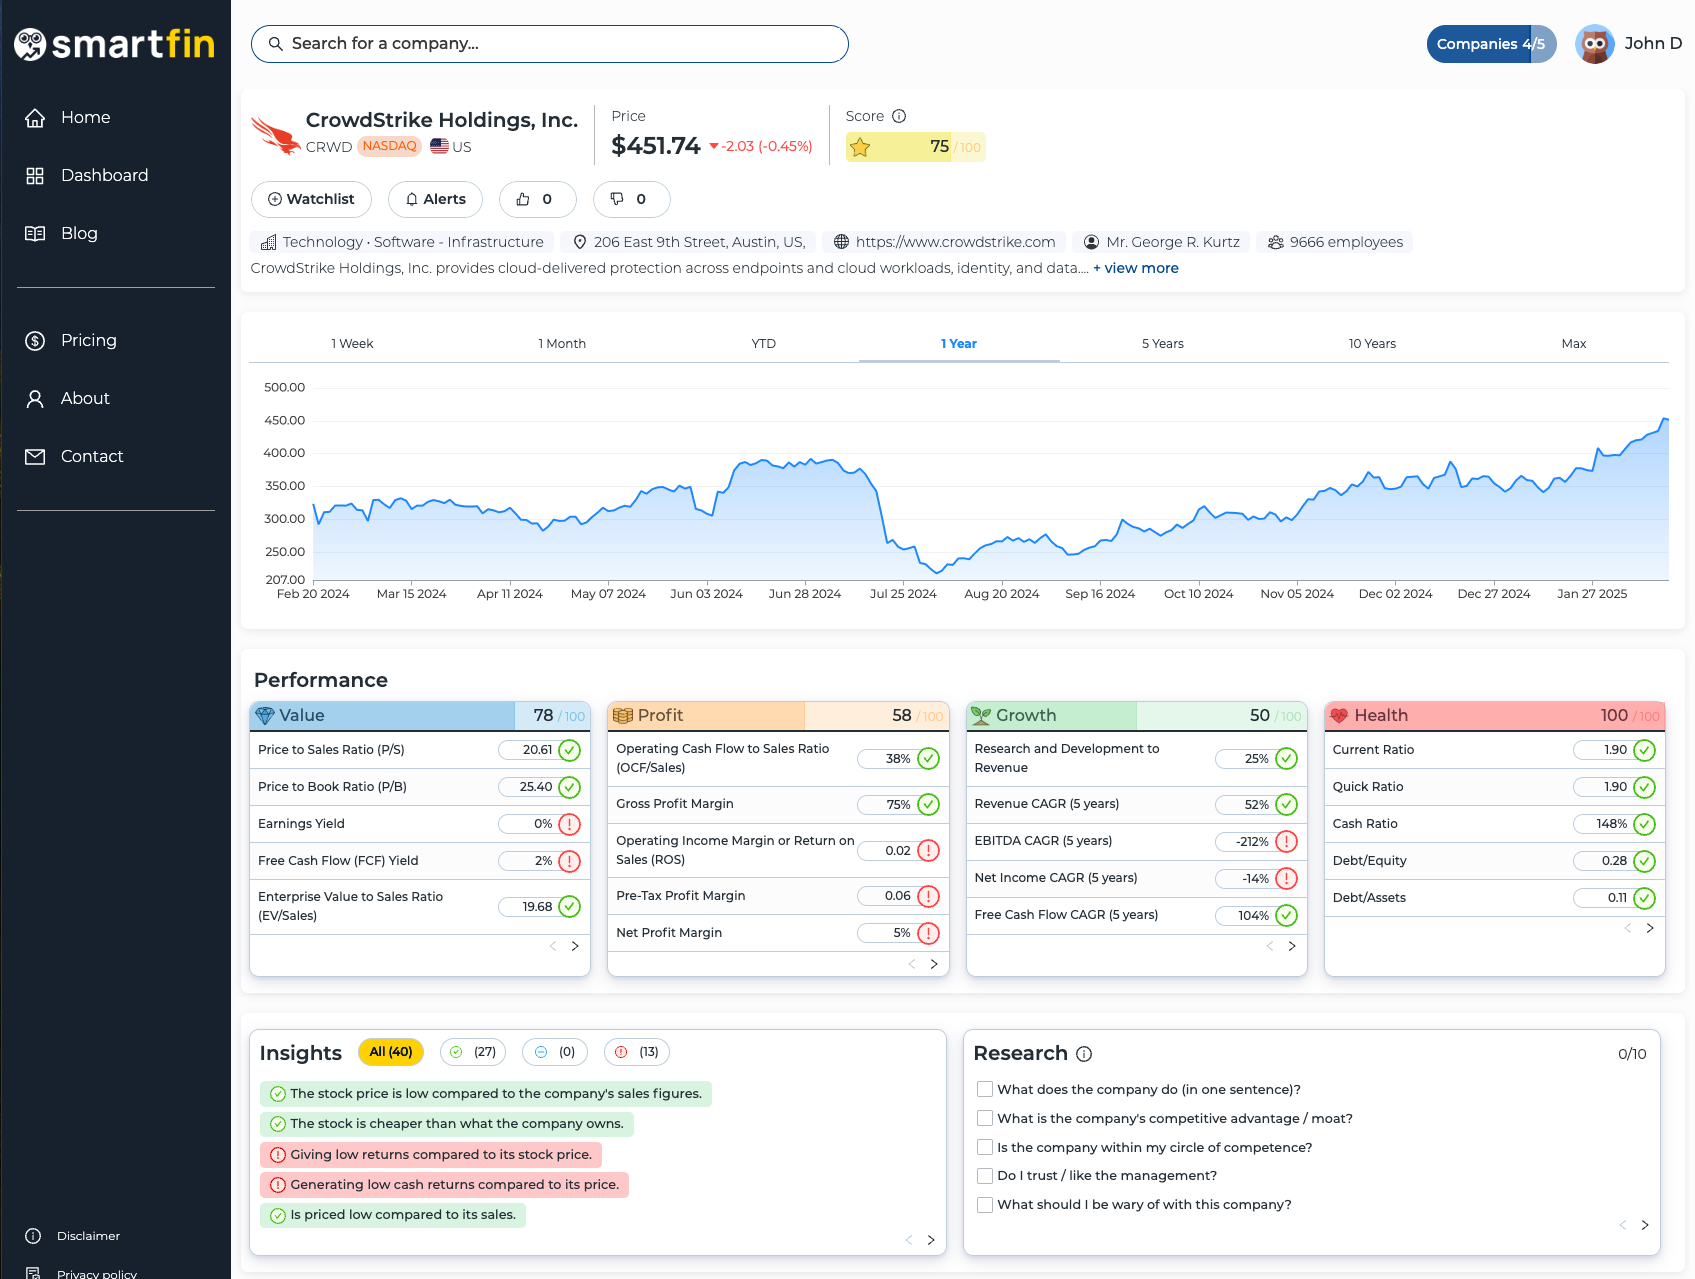The width and height of the screenshot is (1695, 1279).
Task: Click the employees group icon
Action: (x=1275, y=242)
